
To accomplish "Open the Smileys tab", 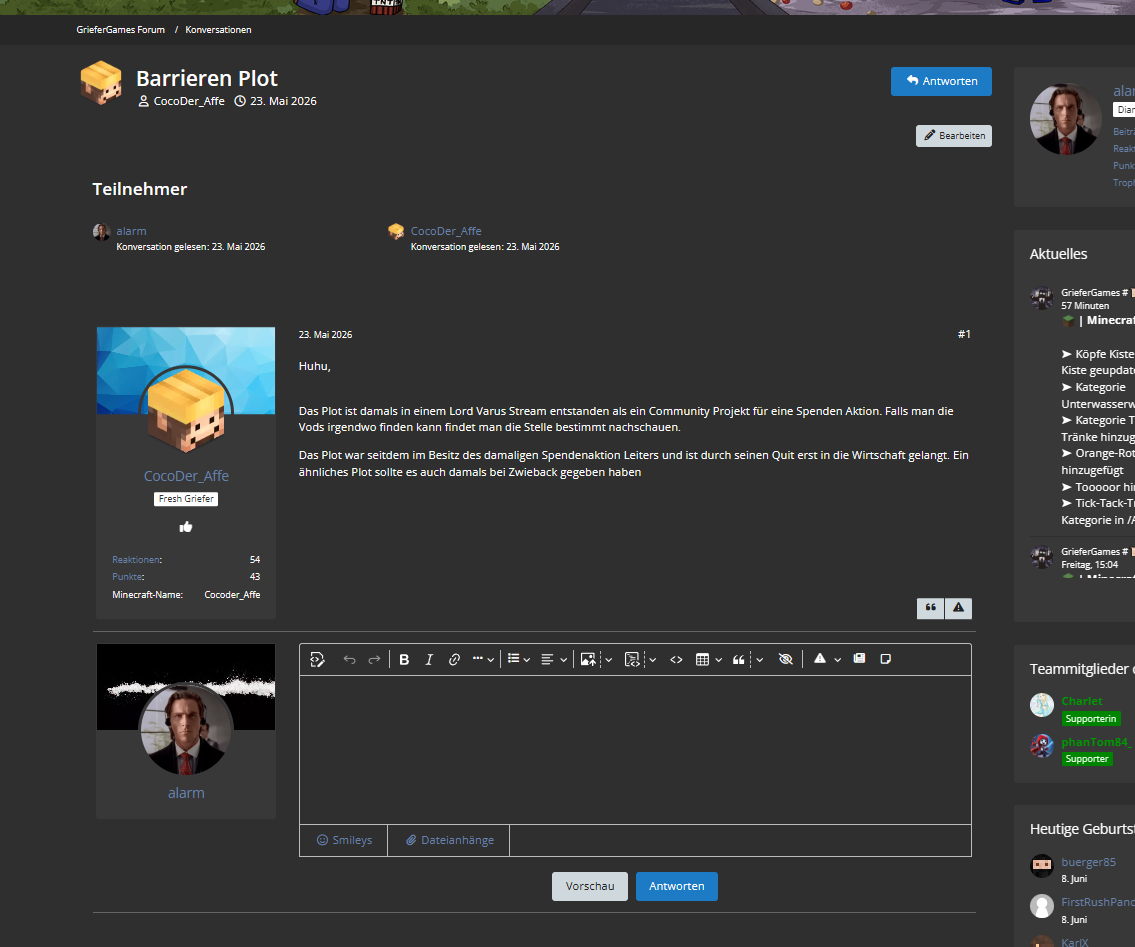I will click(x=344, y=840).
